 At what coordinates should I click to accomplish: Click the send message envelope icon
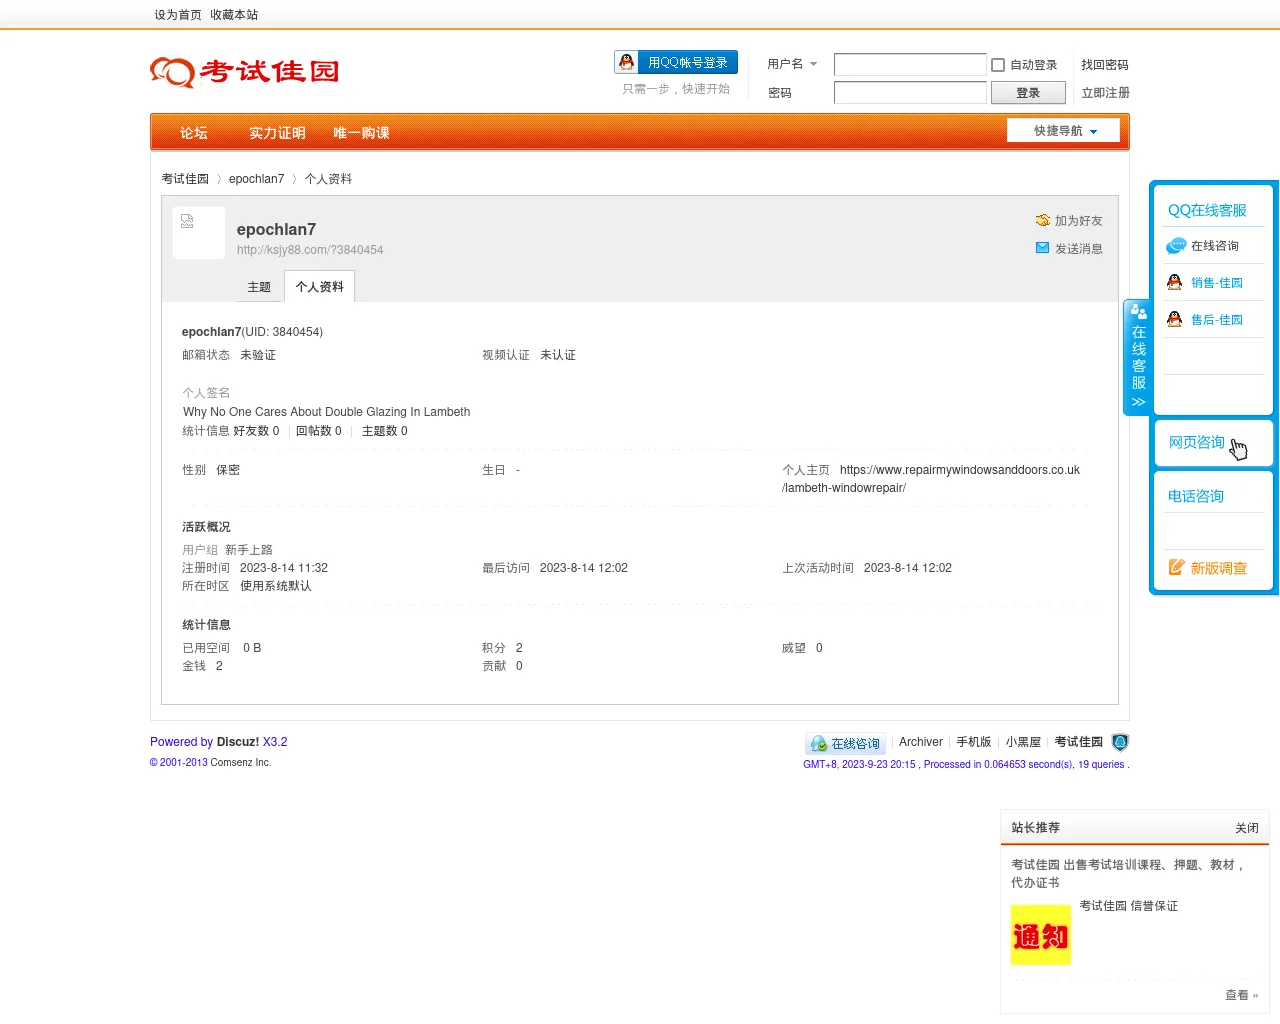1043,248
